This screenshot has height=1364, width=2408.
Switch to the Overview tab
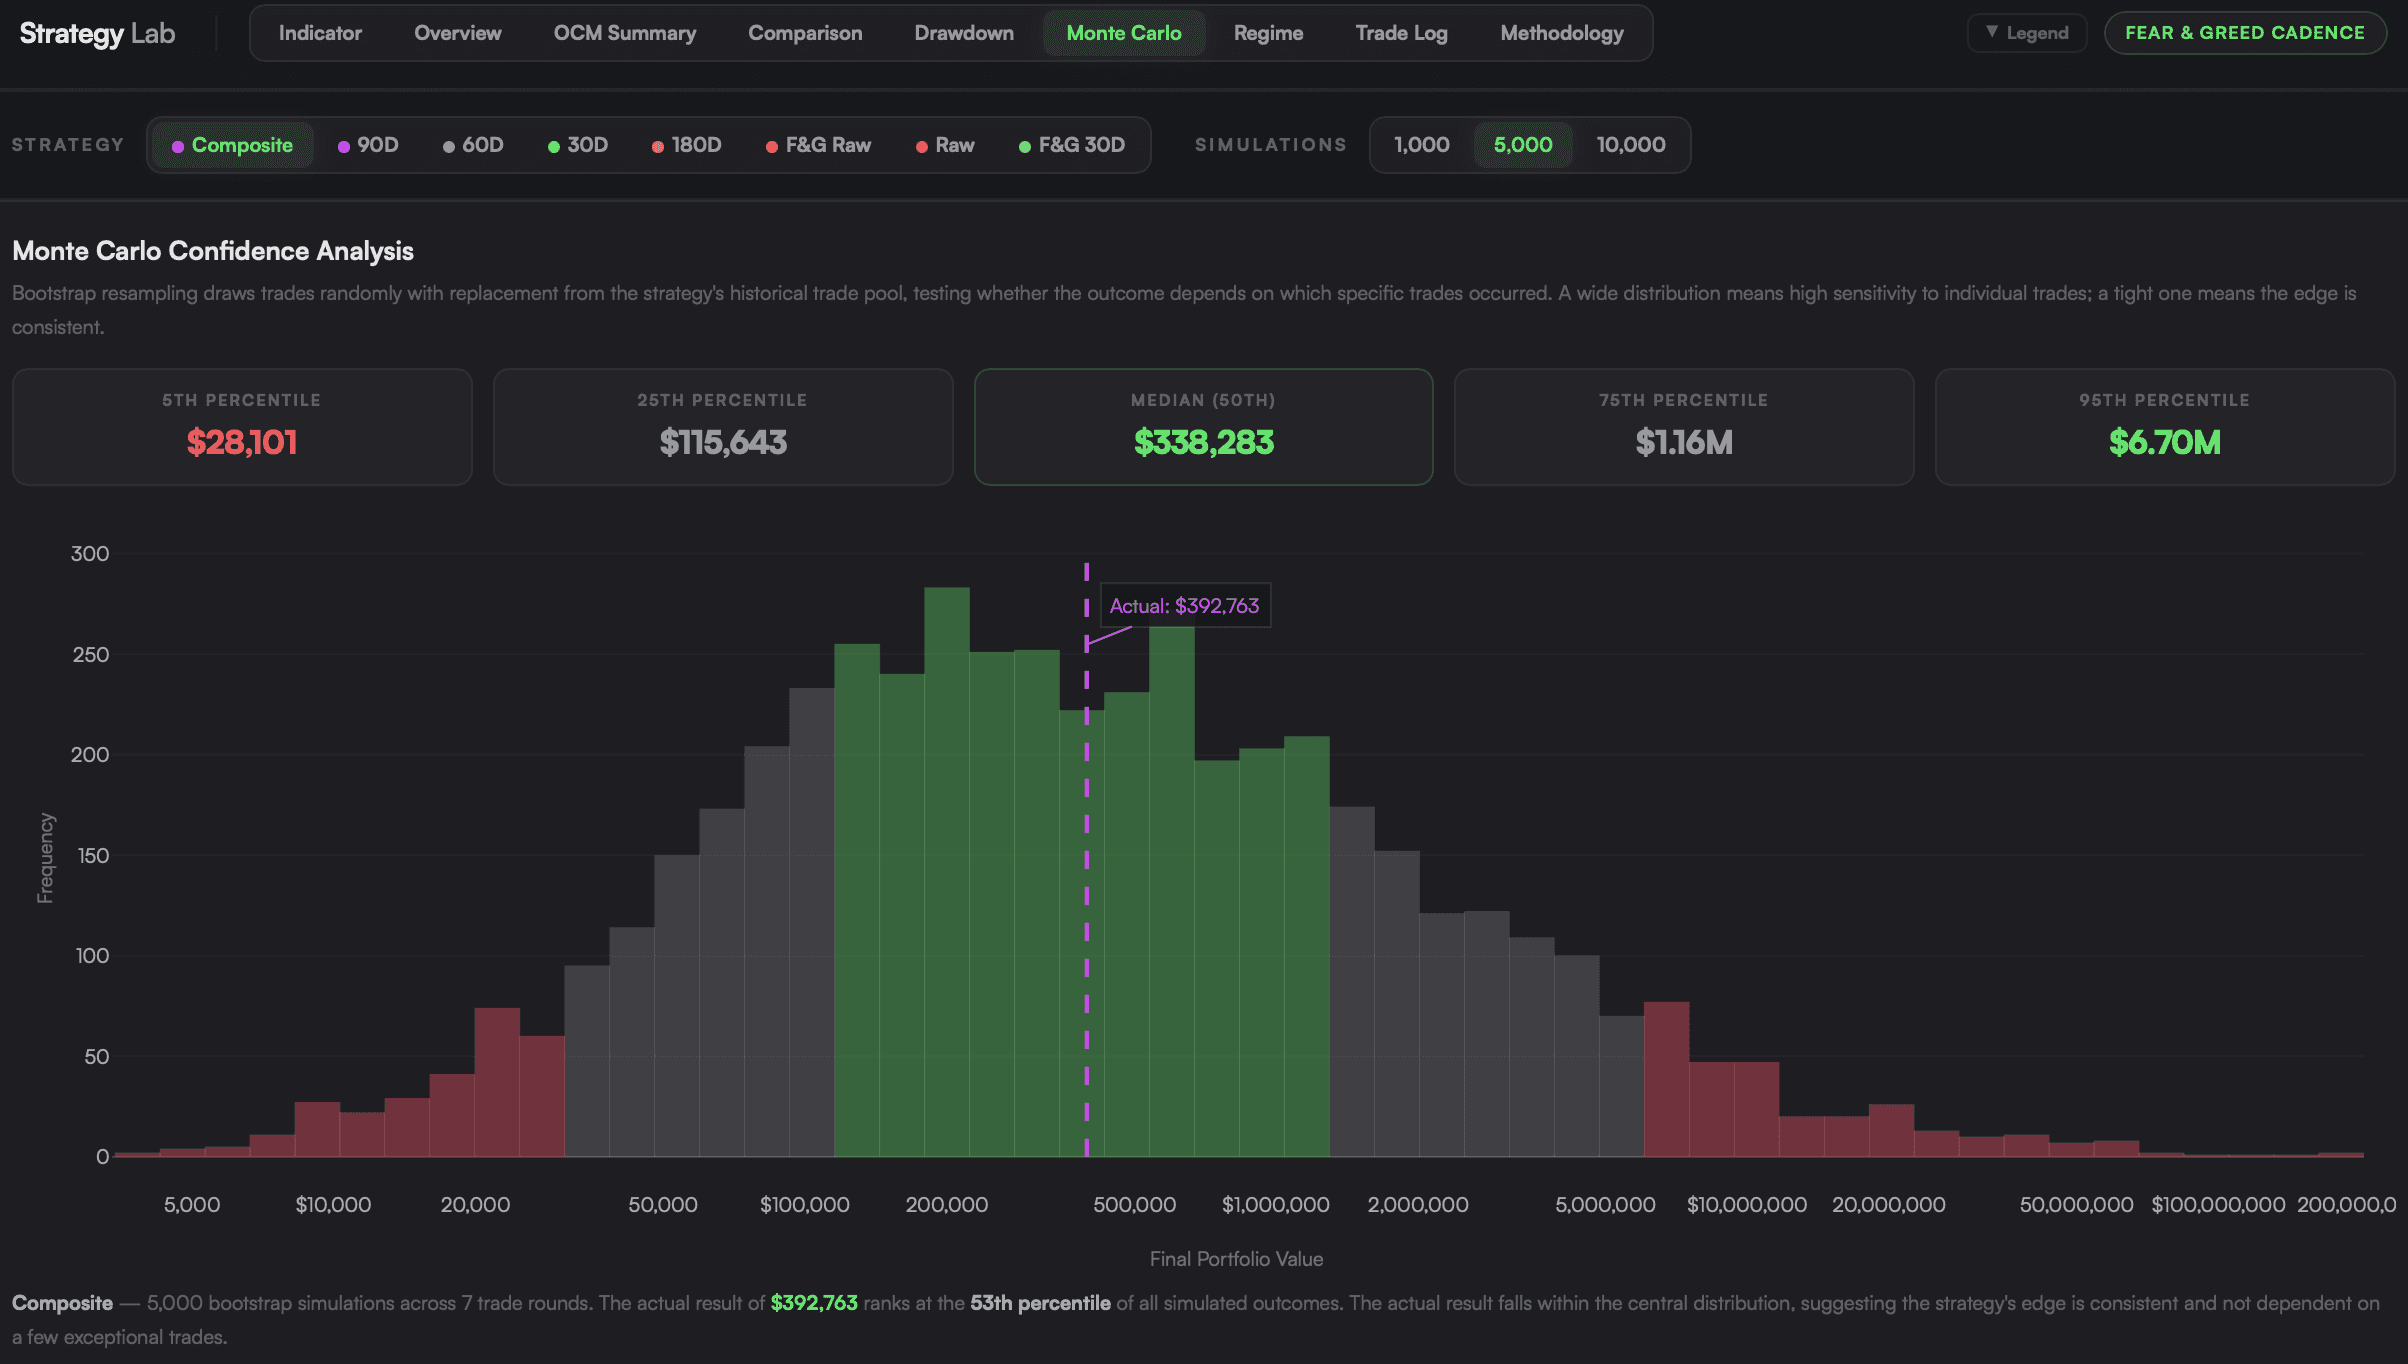(x=458, y=33)
